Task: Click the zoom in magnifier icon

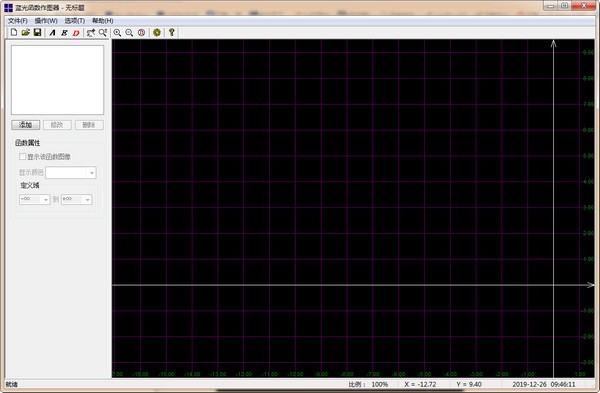Action: coord(117,33)
